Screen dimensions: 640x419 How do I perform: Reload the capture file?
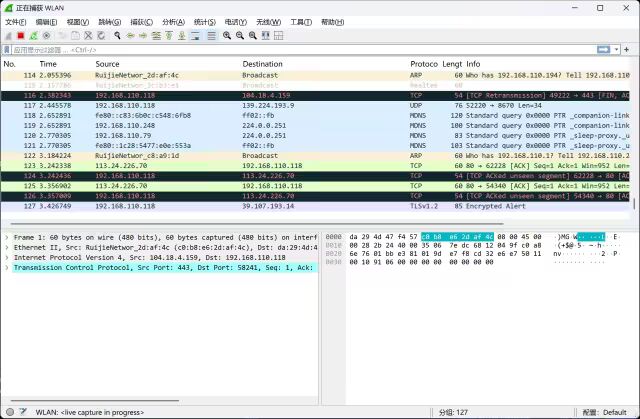pos(101,36)
